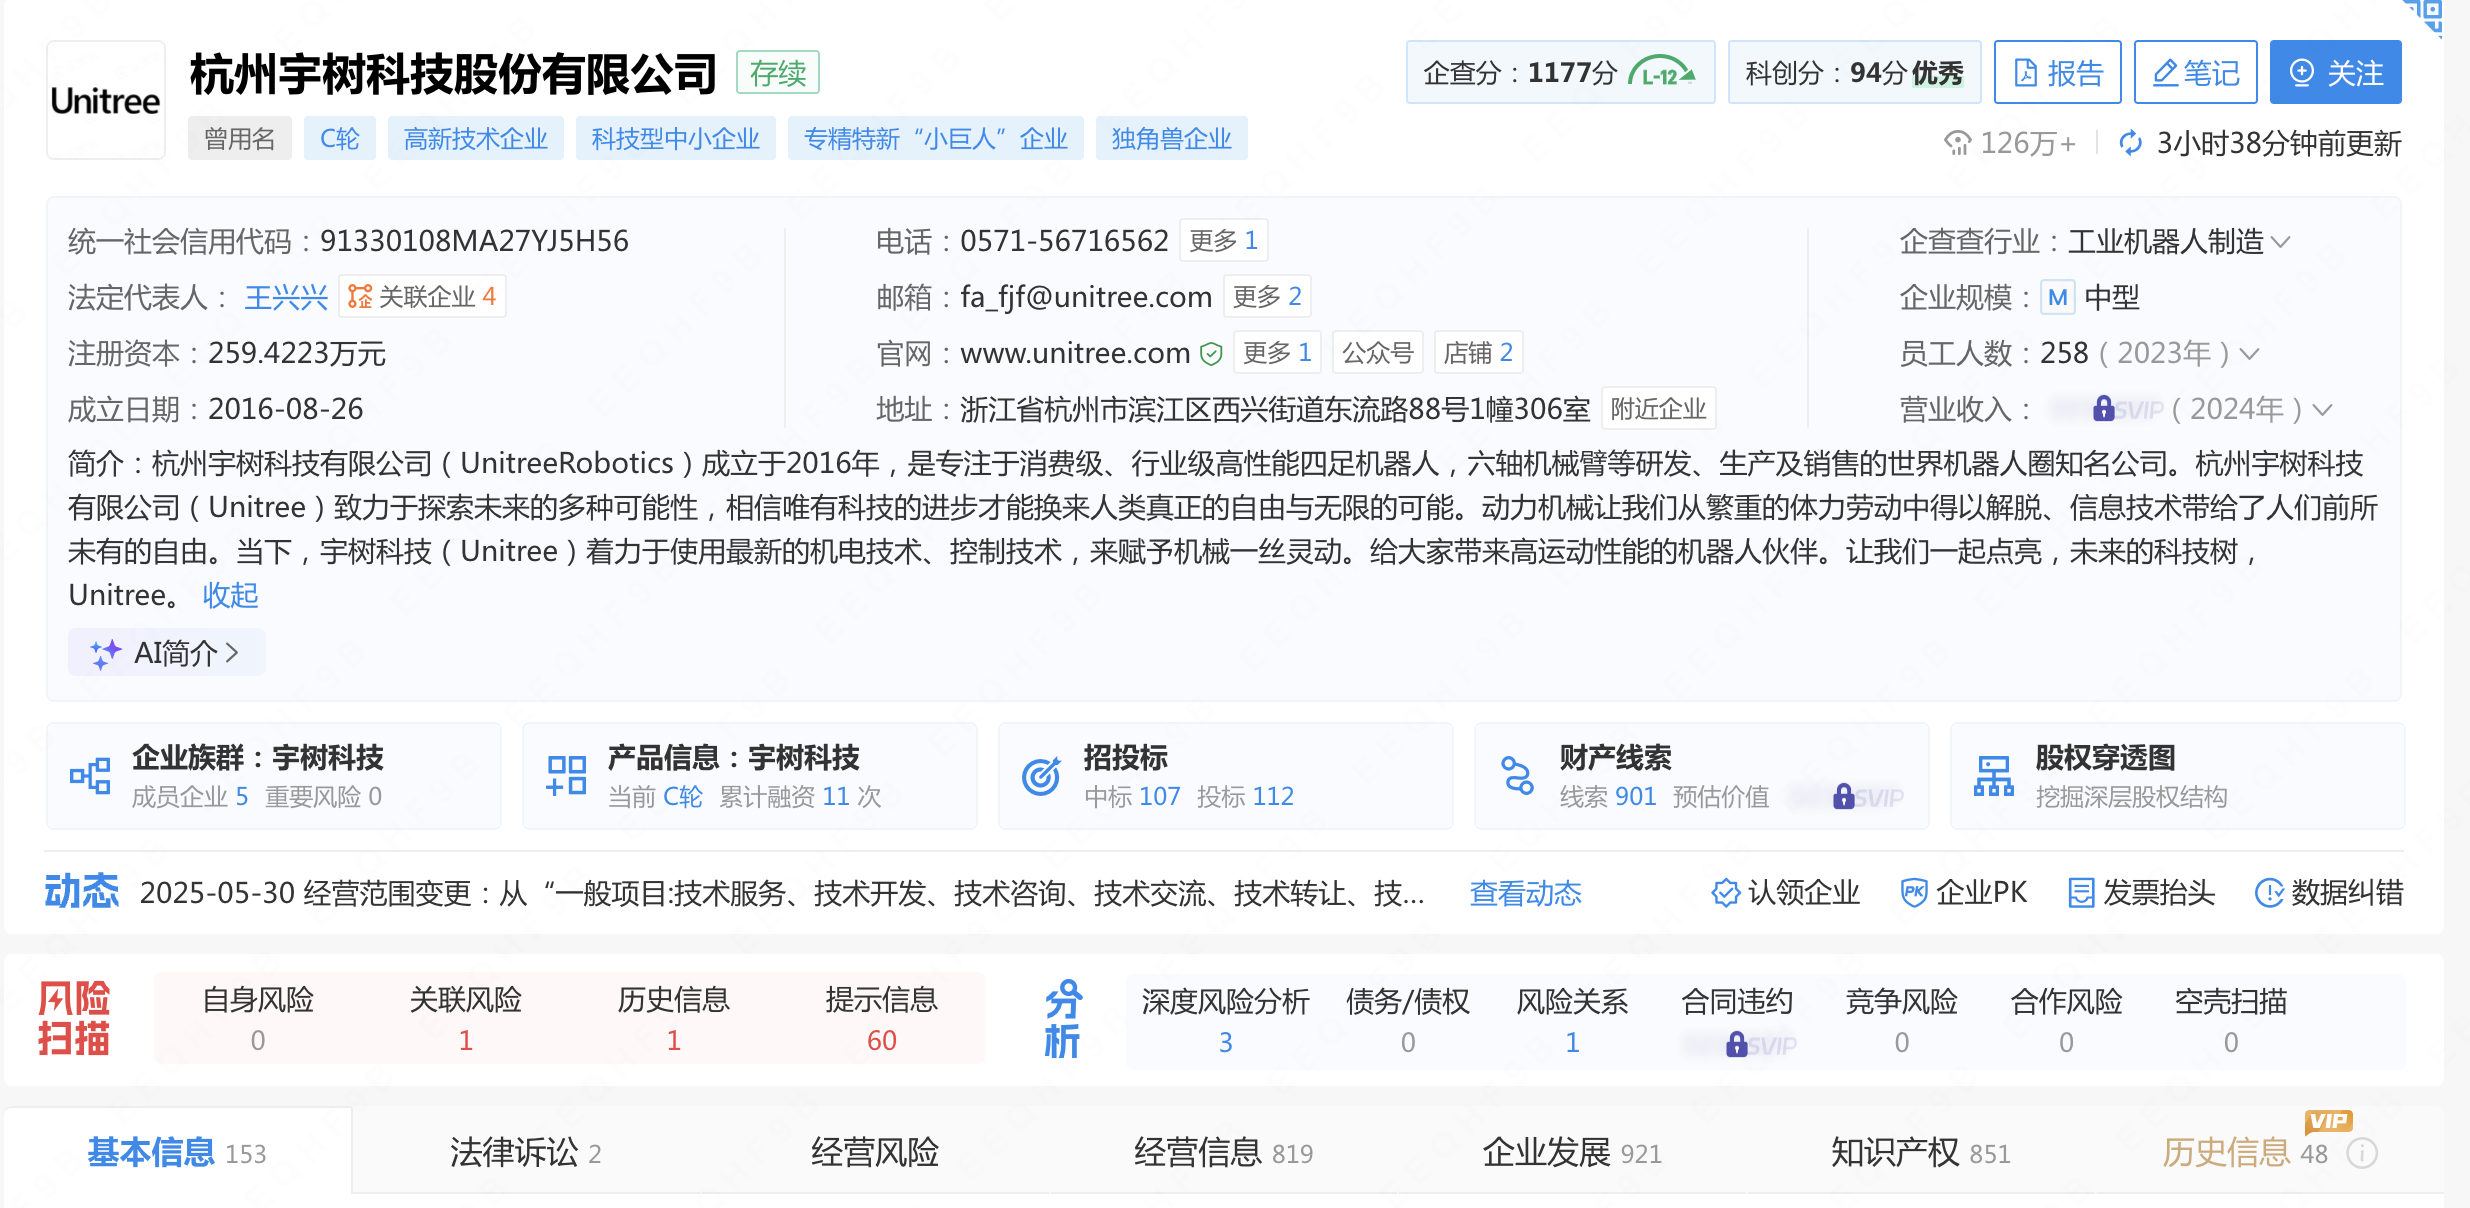This screenshot has width=2470, height=1208.
Task: Click 投标 112 count
Action: pyautogui.click(x=1245, y=797)
